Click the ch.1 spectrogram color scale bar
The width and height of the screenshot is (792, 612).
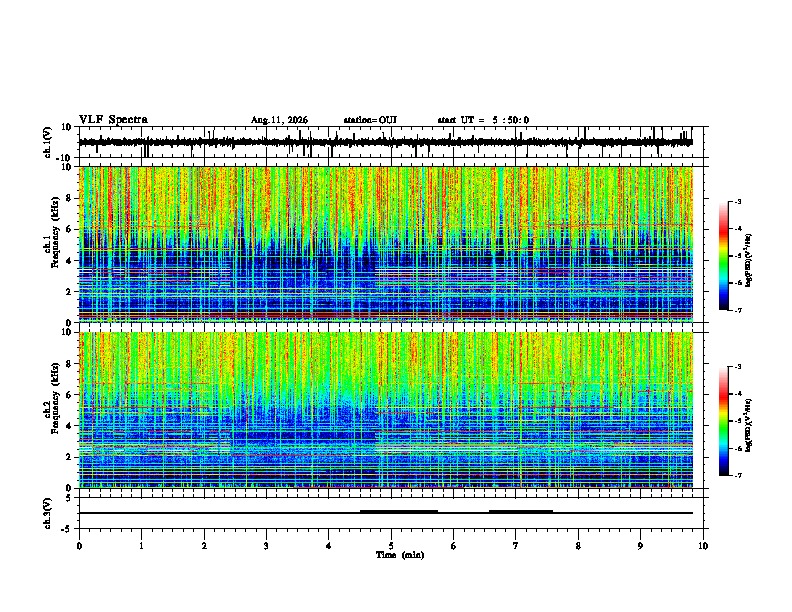click(724, 256)
